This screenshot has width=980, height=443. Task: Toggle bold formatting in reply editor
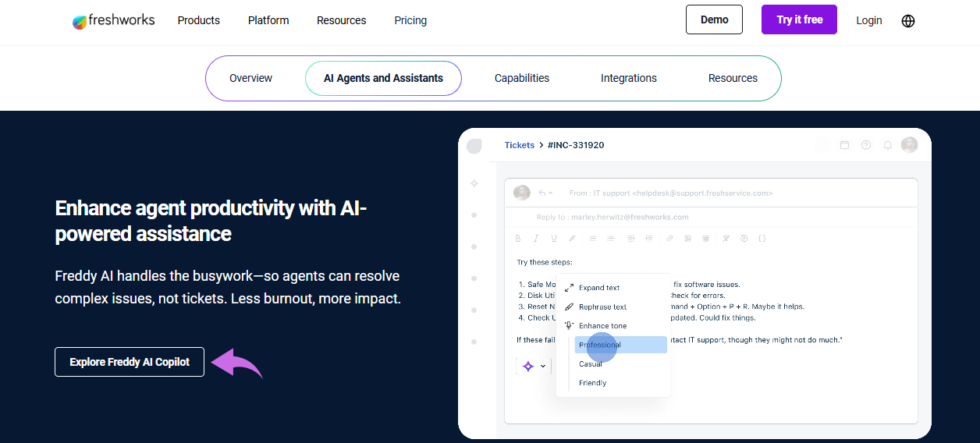click(x=518, y=238)
